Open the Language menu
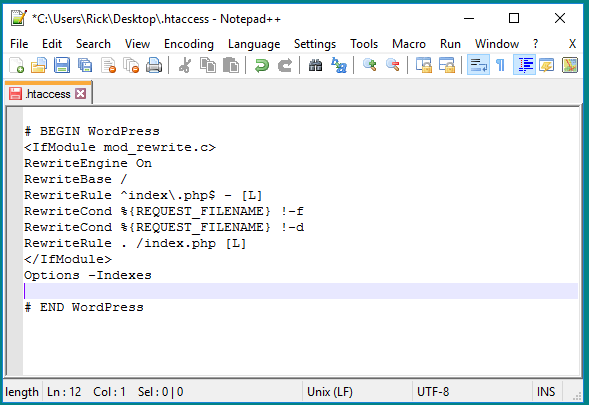Screen dimensions: 589x405 click(254, 44)
